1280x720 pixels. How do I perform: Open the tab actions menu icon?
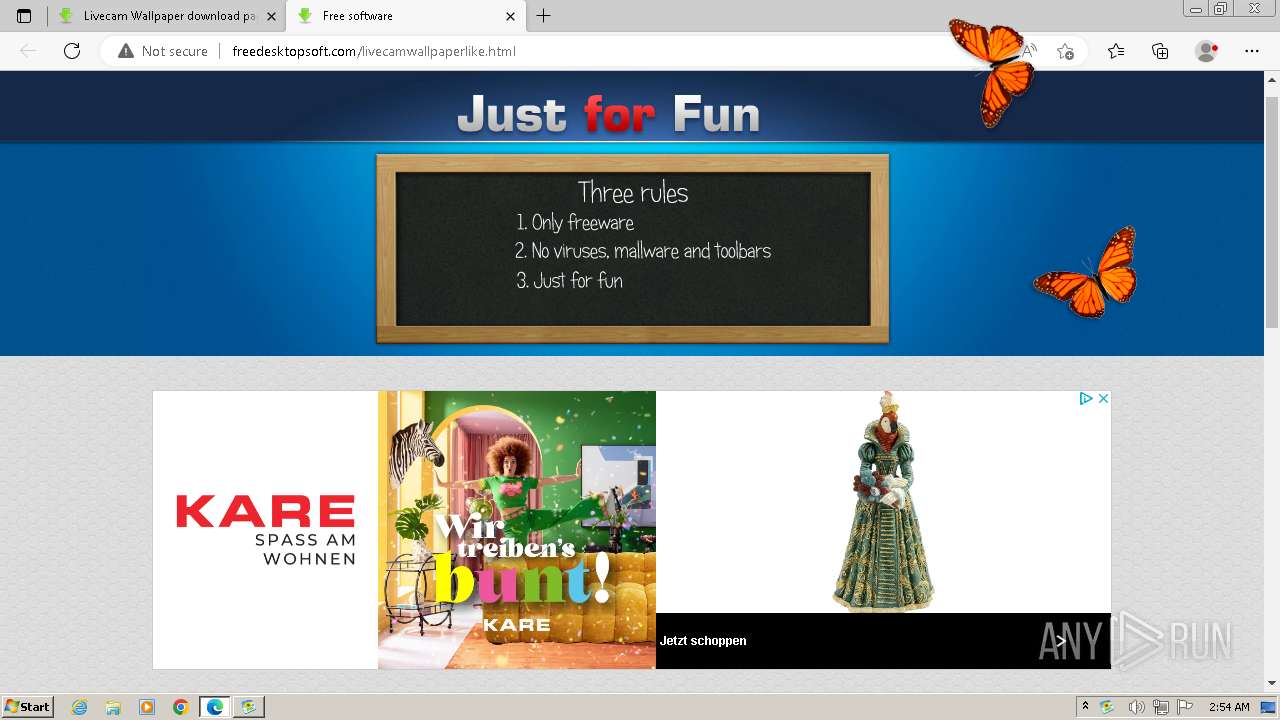pos(24,16)
